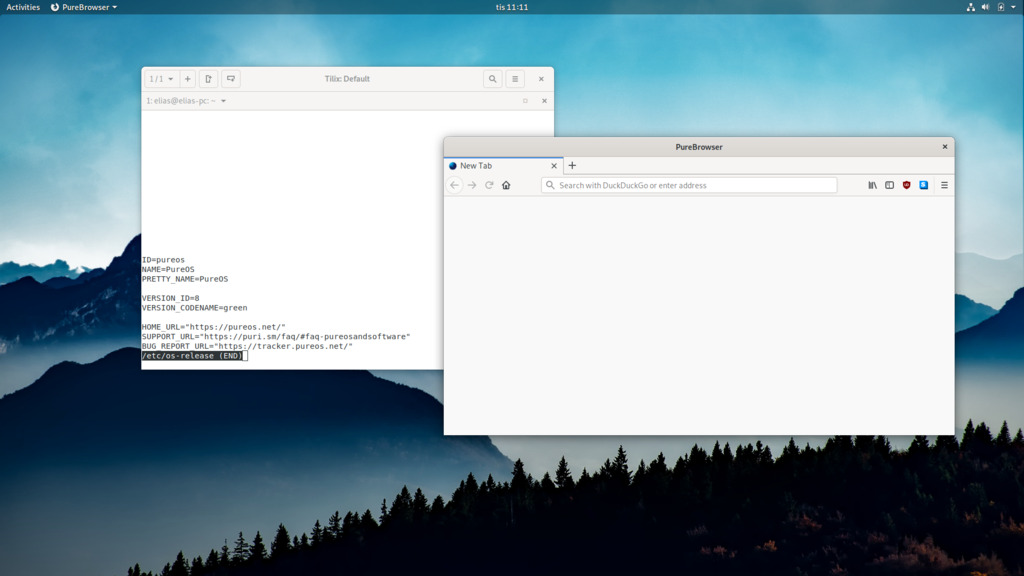Add a new terminal session with the plus icon

click(187, 78)
